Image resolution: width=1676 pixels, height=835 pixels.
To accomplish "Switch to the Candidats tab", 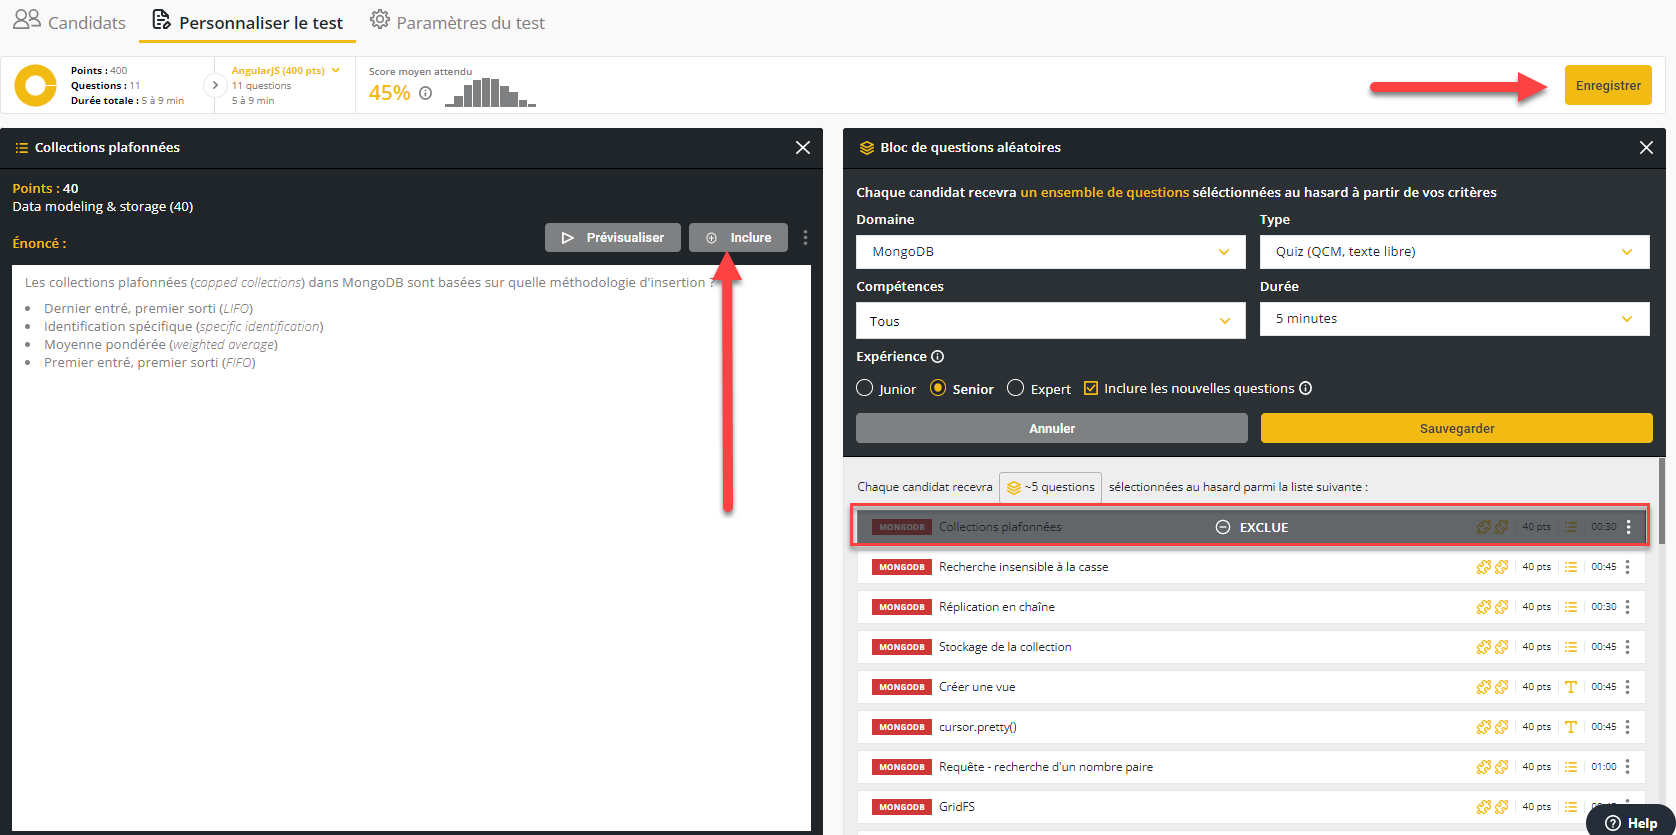I will coord(70,22).
